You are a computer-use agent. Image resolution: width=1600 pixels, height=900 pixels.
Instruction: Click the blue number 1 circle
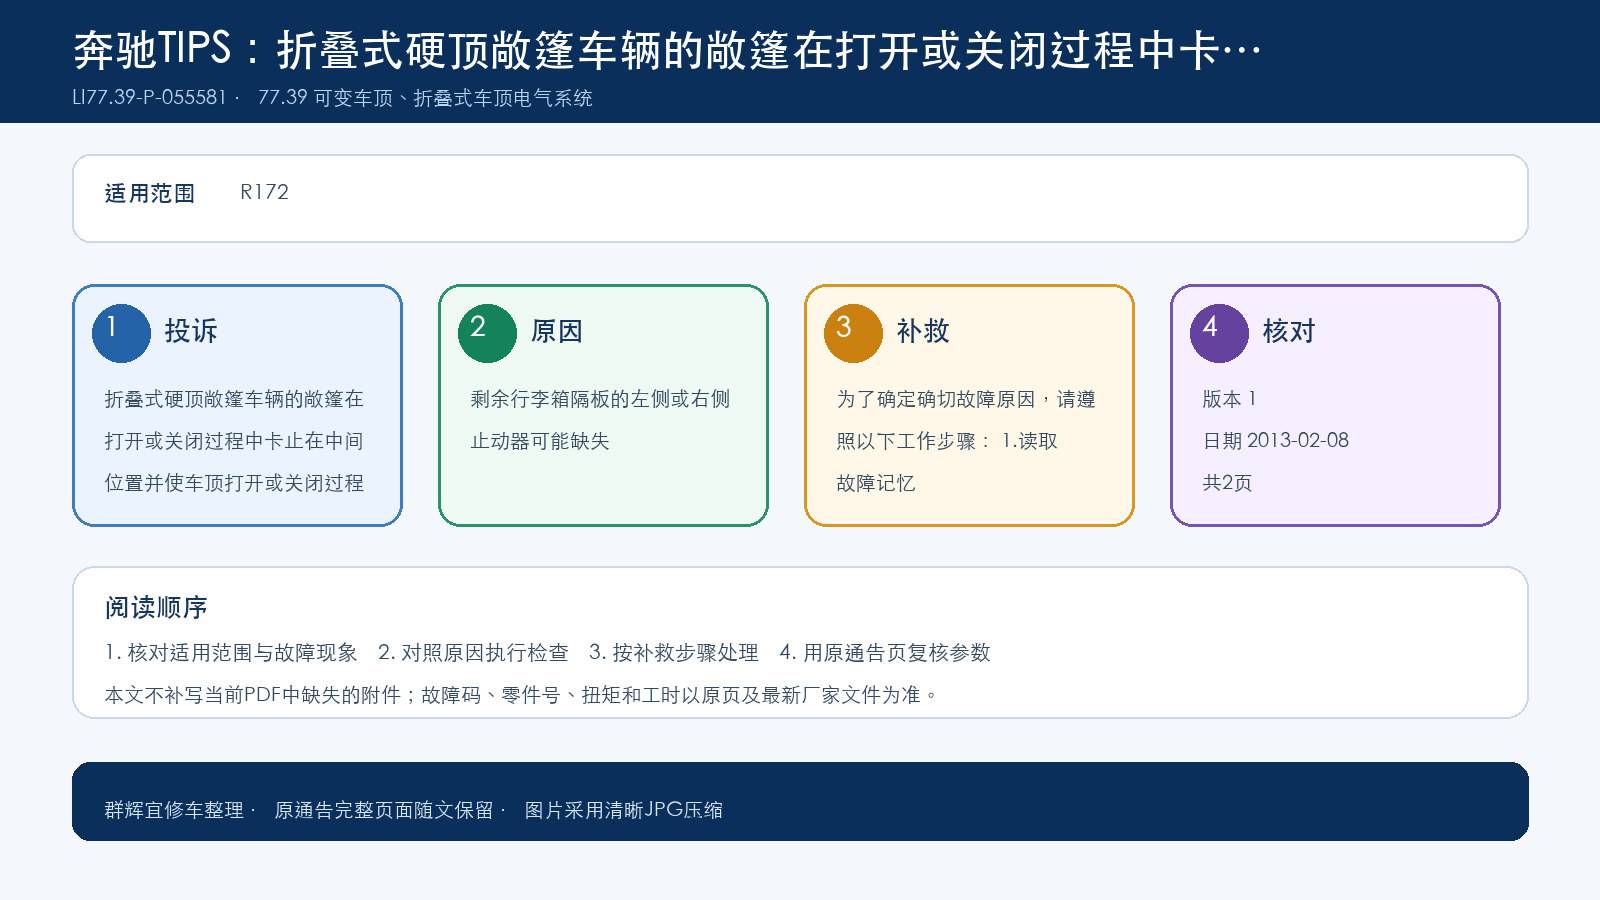[121, 333]
